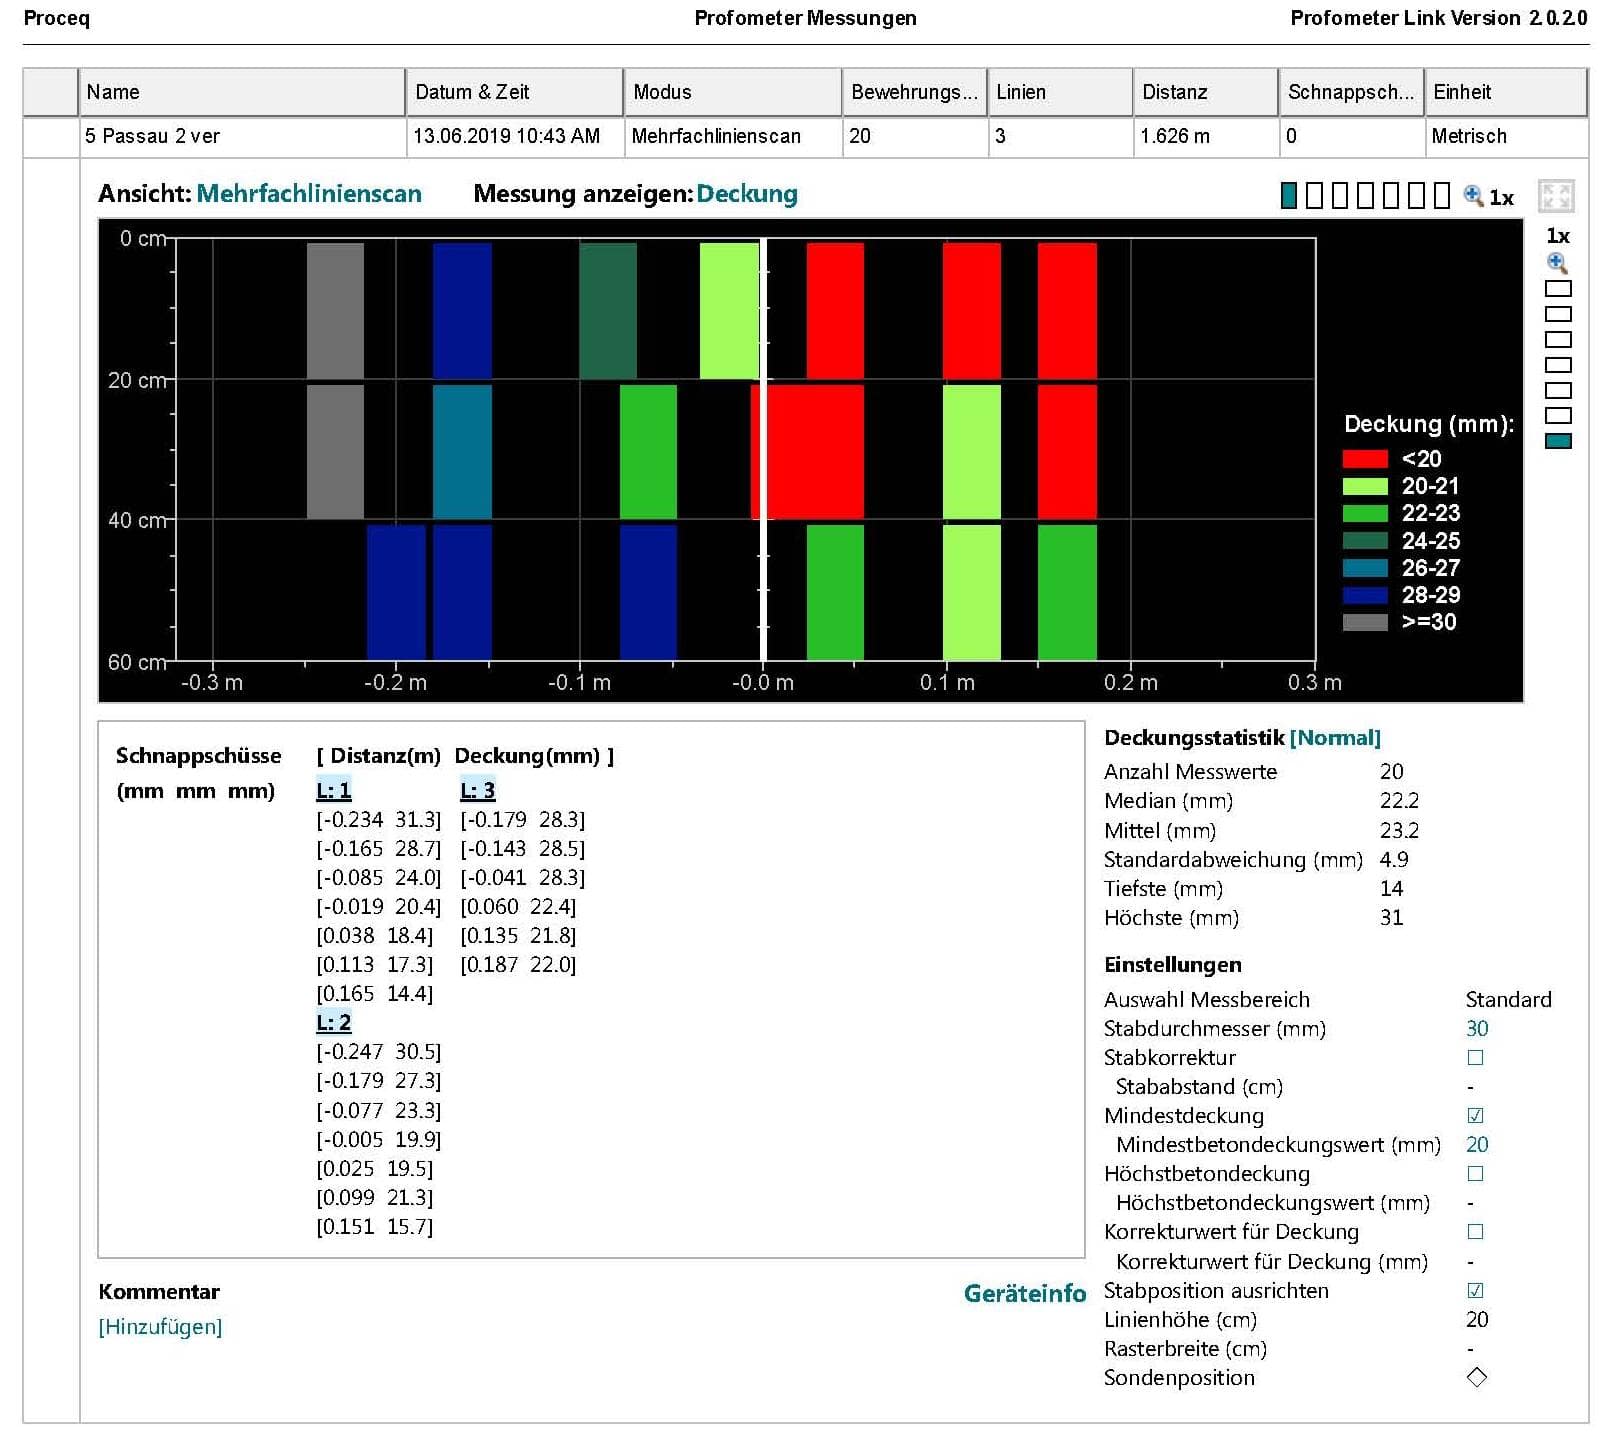Click the Standardabweichung value 4.9
Screen dimensions: 1607x1438
[1394, 859]
